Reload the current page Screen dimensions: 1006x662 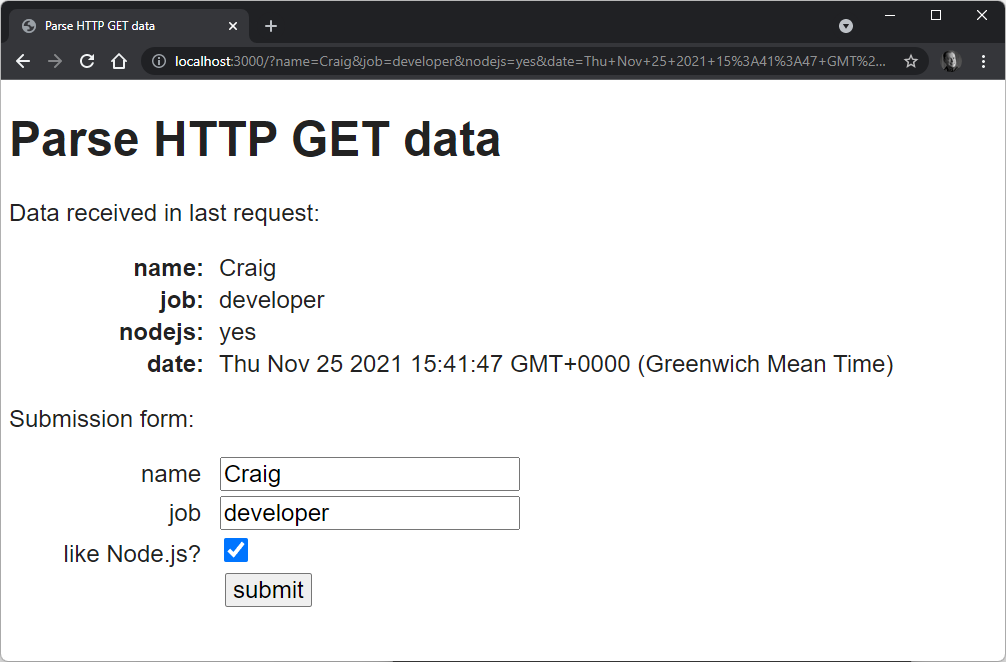(x=86, y=61)
